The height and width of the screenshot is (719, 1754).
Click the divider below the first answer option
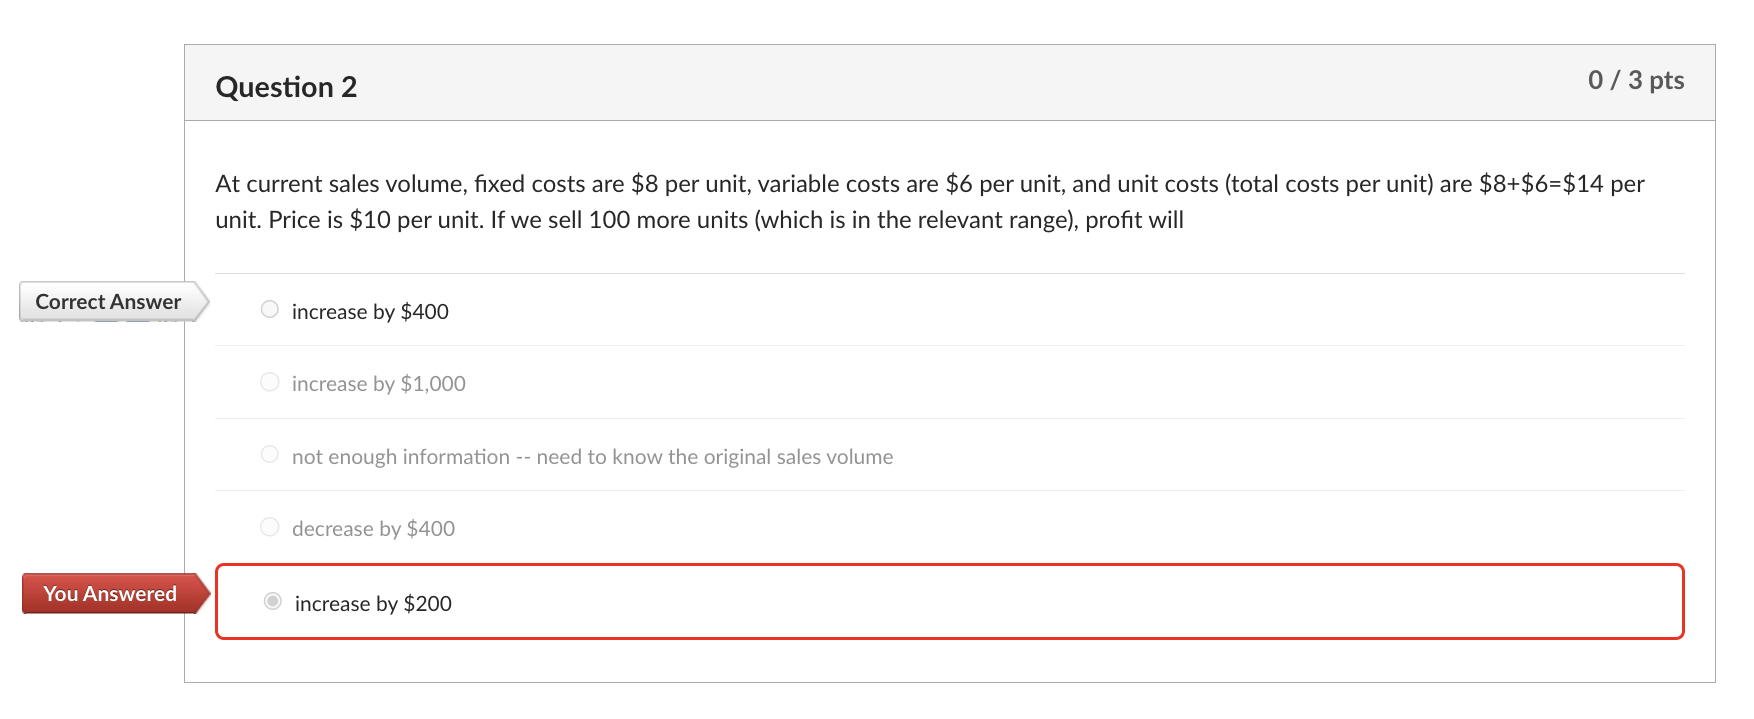950,345
